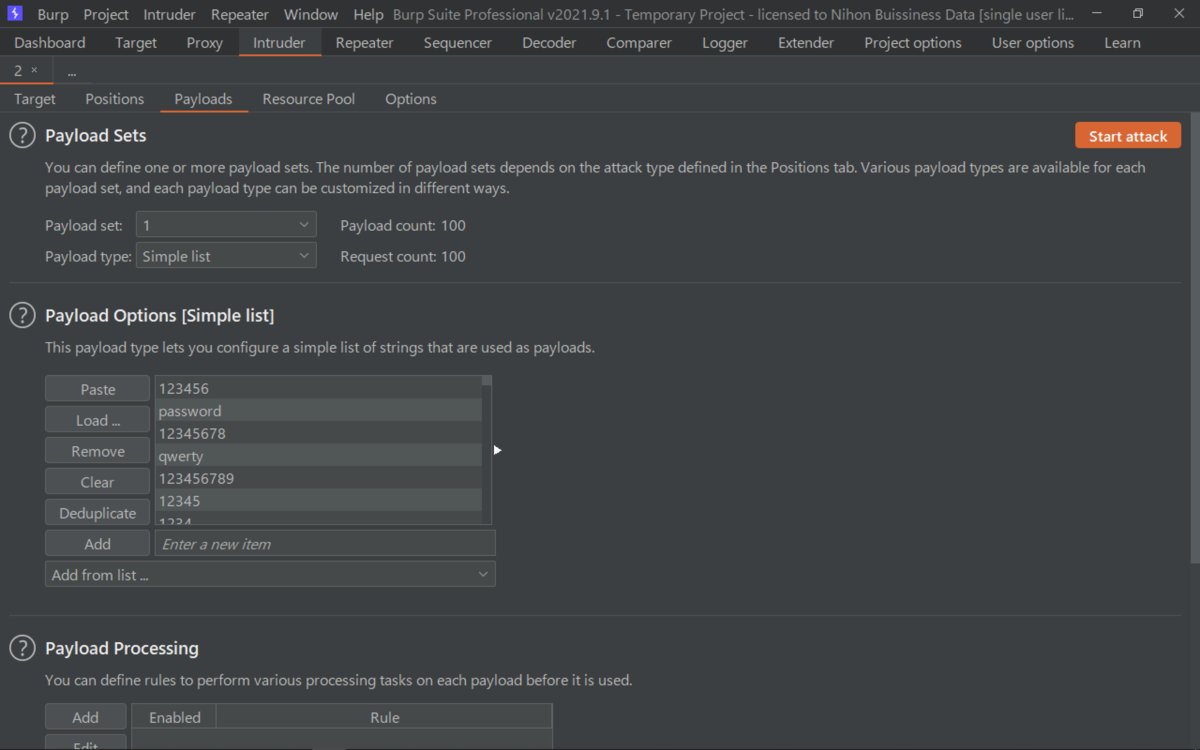
Task: Select payload item 123456789
Action: pos(318,479)
